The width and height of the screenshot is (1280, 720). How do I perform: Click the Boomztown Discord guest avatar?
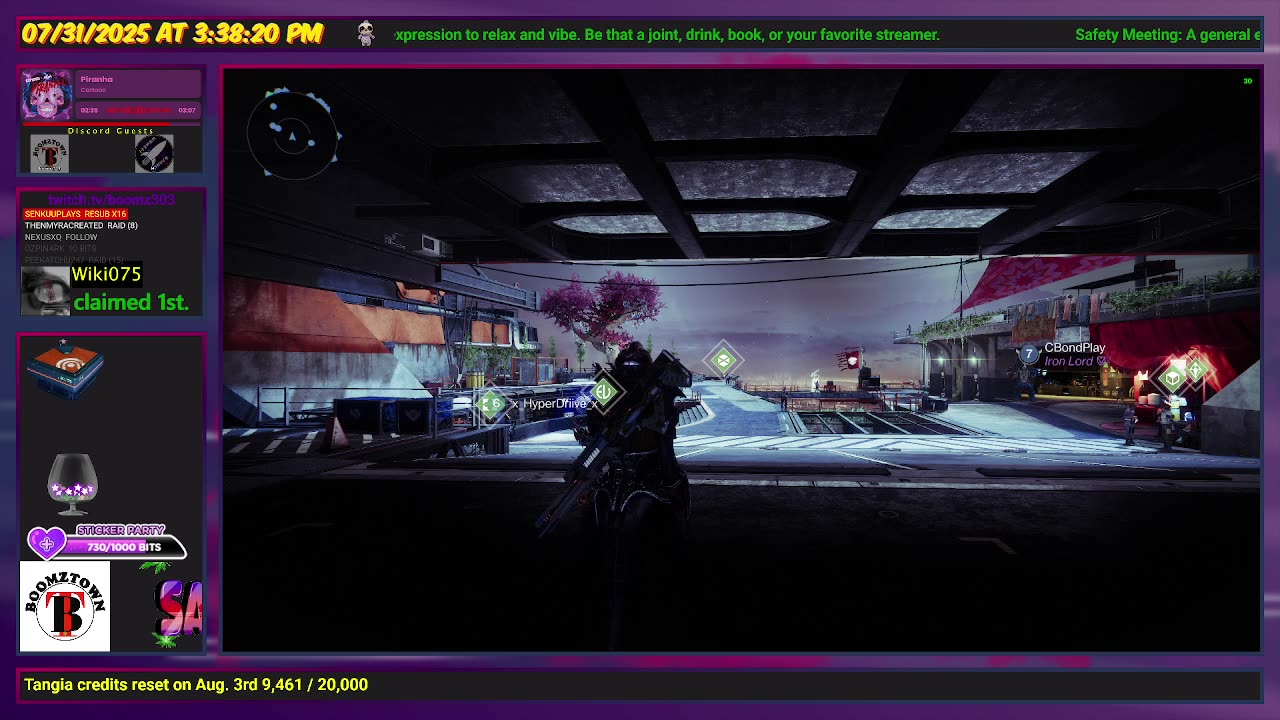[x=49, y=154]
